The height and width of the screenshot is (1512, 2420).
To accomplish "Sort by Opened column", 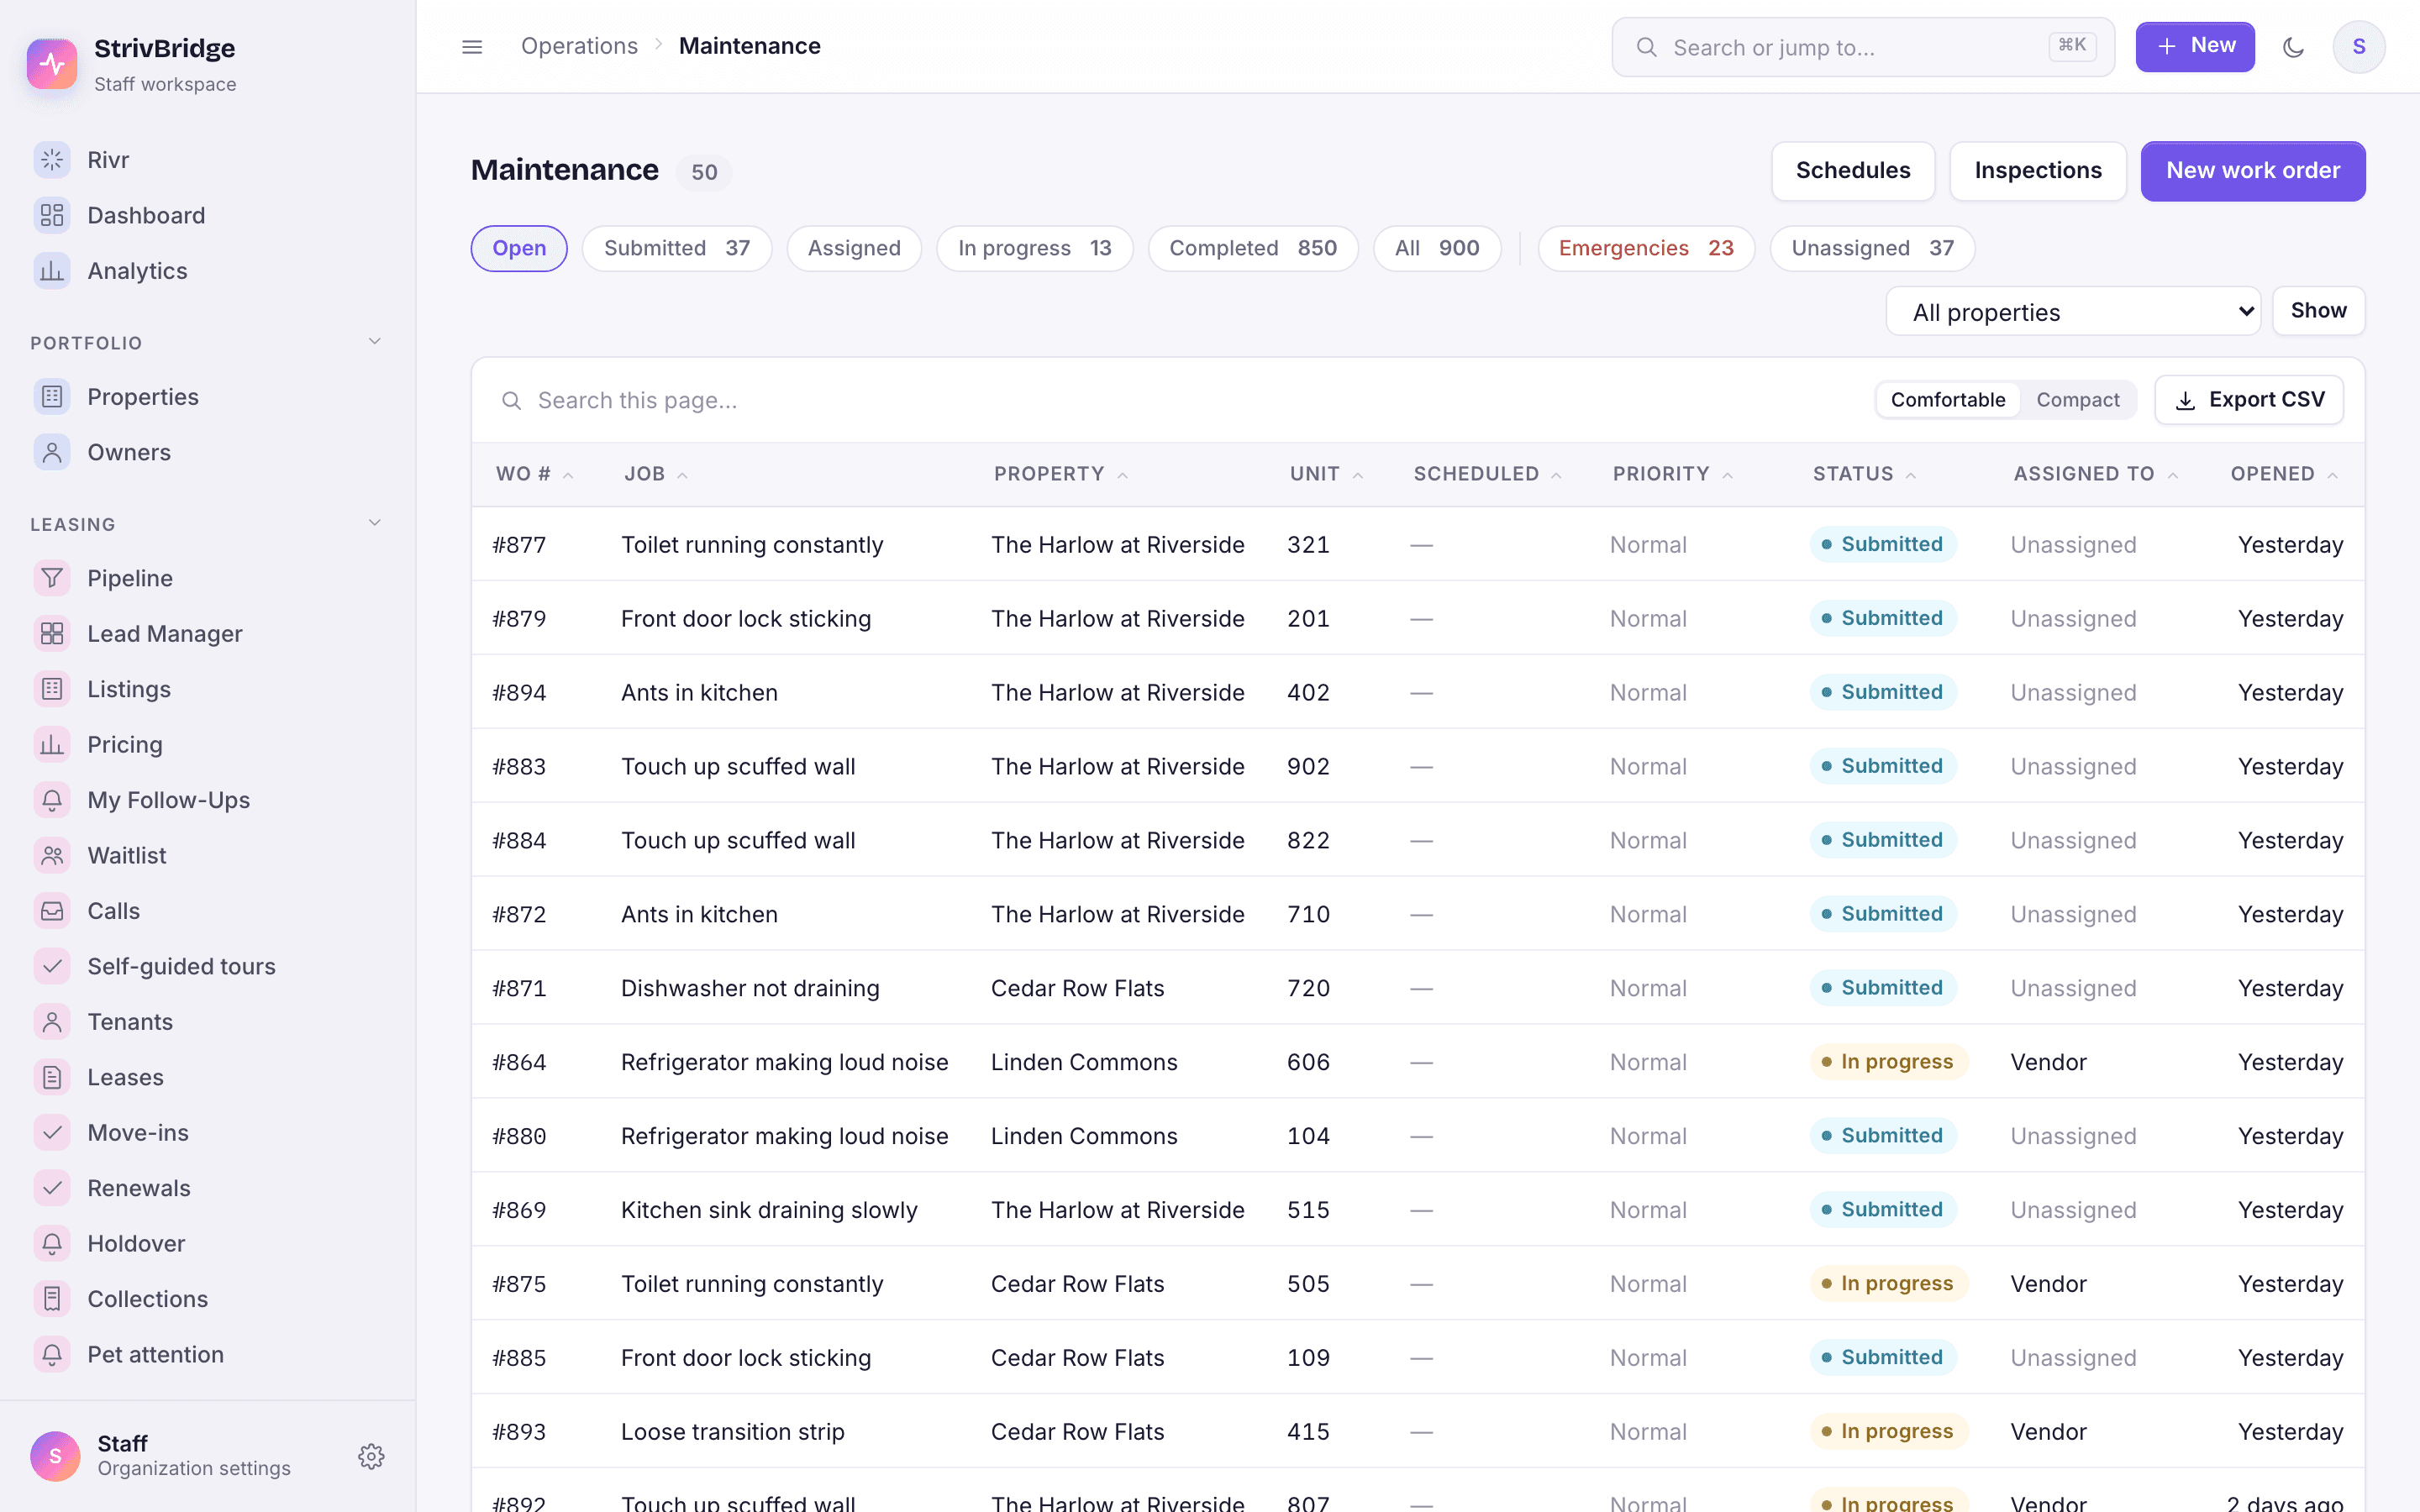I will tap(2284, 474).
